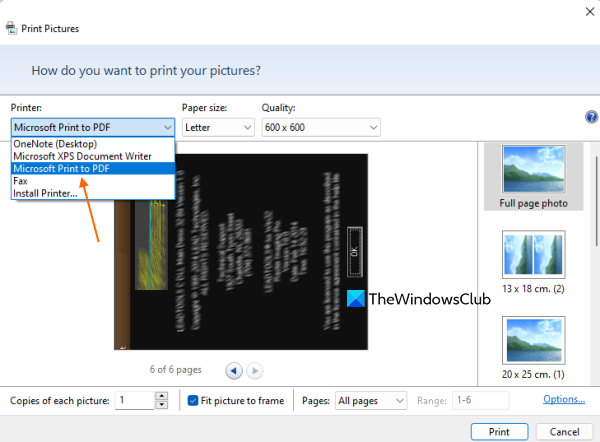Select the Full page photo layout
The height and width of the screenshot is (442, 600).
533,177
